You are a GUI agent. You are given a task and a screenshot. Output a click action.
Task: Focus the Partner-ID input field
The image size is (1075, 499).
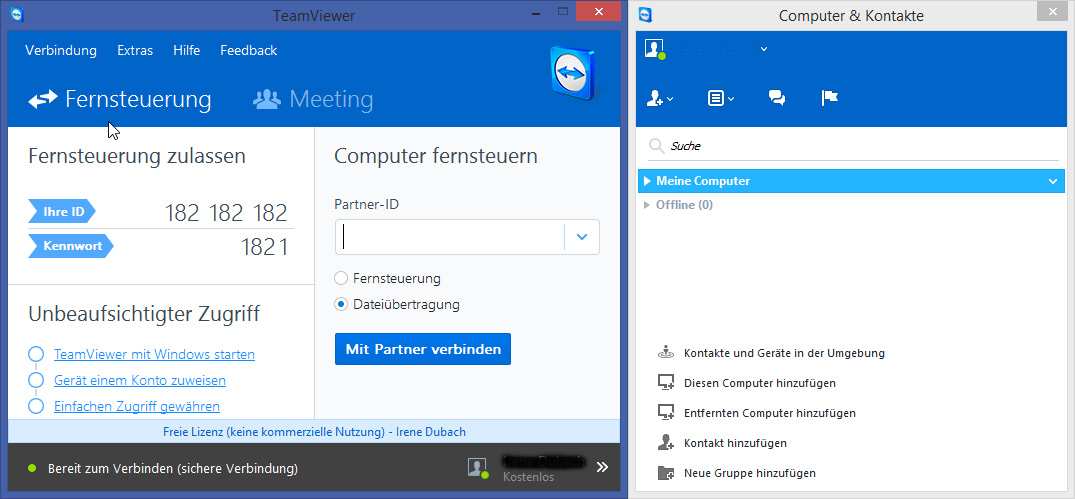click(450, 237)
